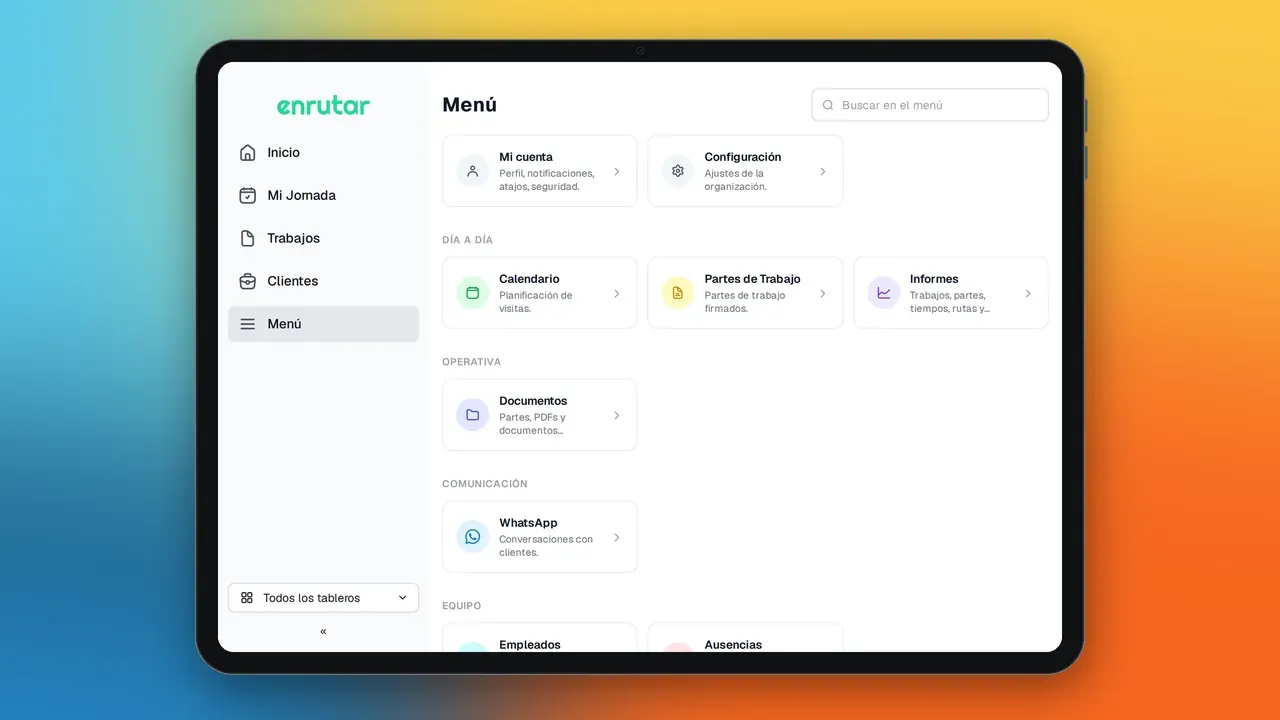Click the document icon beside Trabajos
The width and height of the screenshot is (1280, 720).
pos(248,239)
